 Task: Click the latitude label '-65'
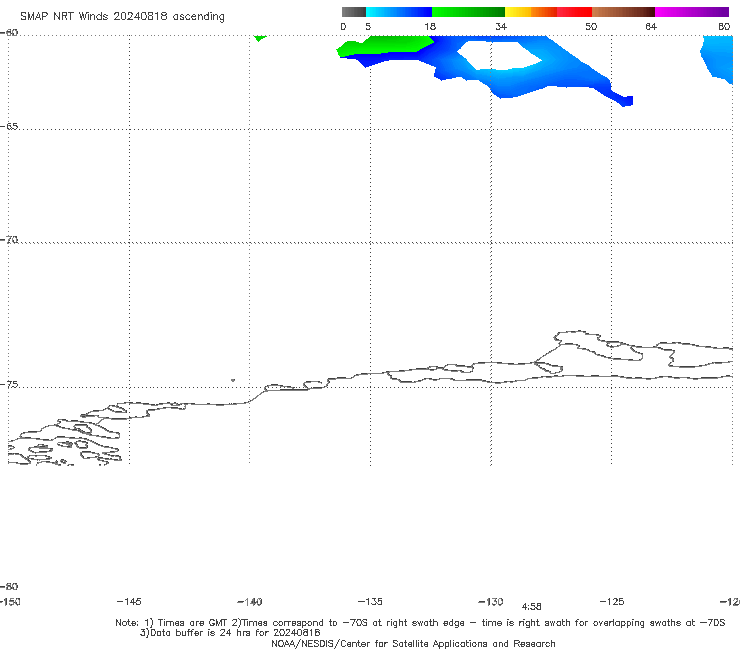(9, 127)
